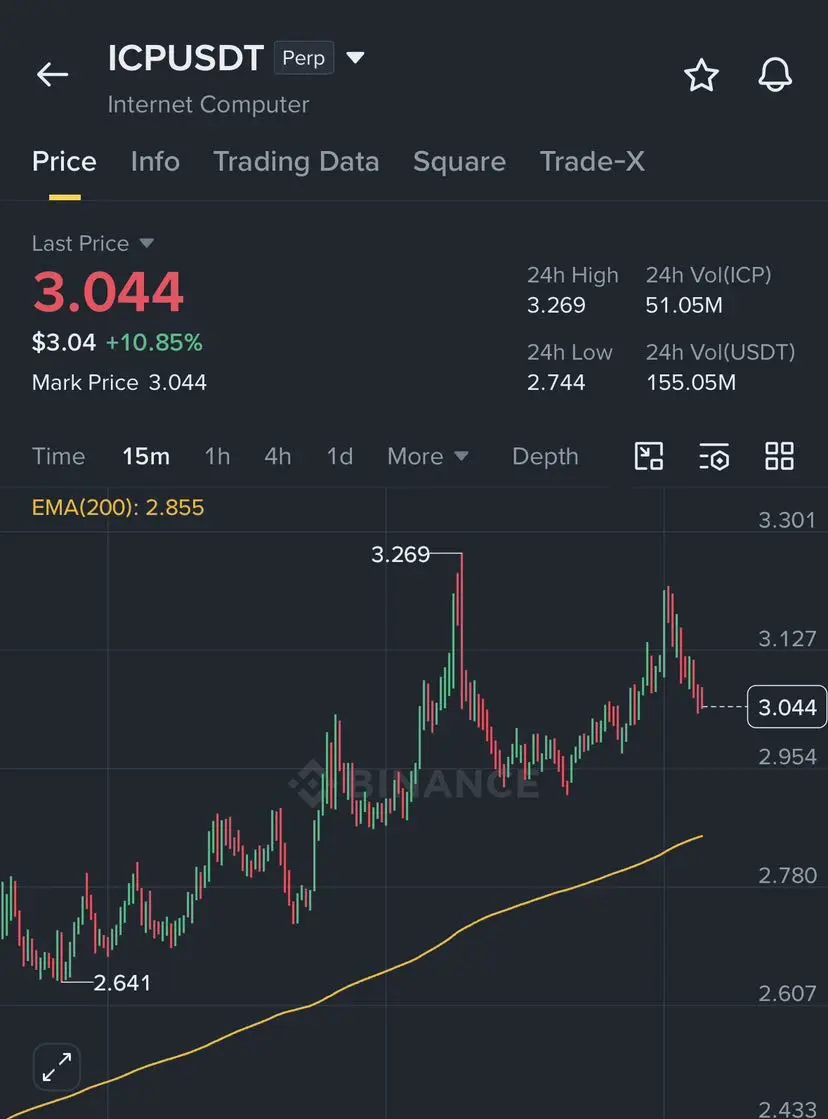The width and height of the screenshot is (828, 1119).
Task: Select the 1d chart interval
Action: tap(340, 457)
